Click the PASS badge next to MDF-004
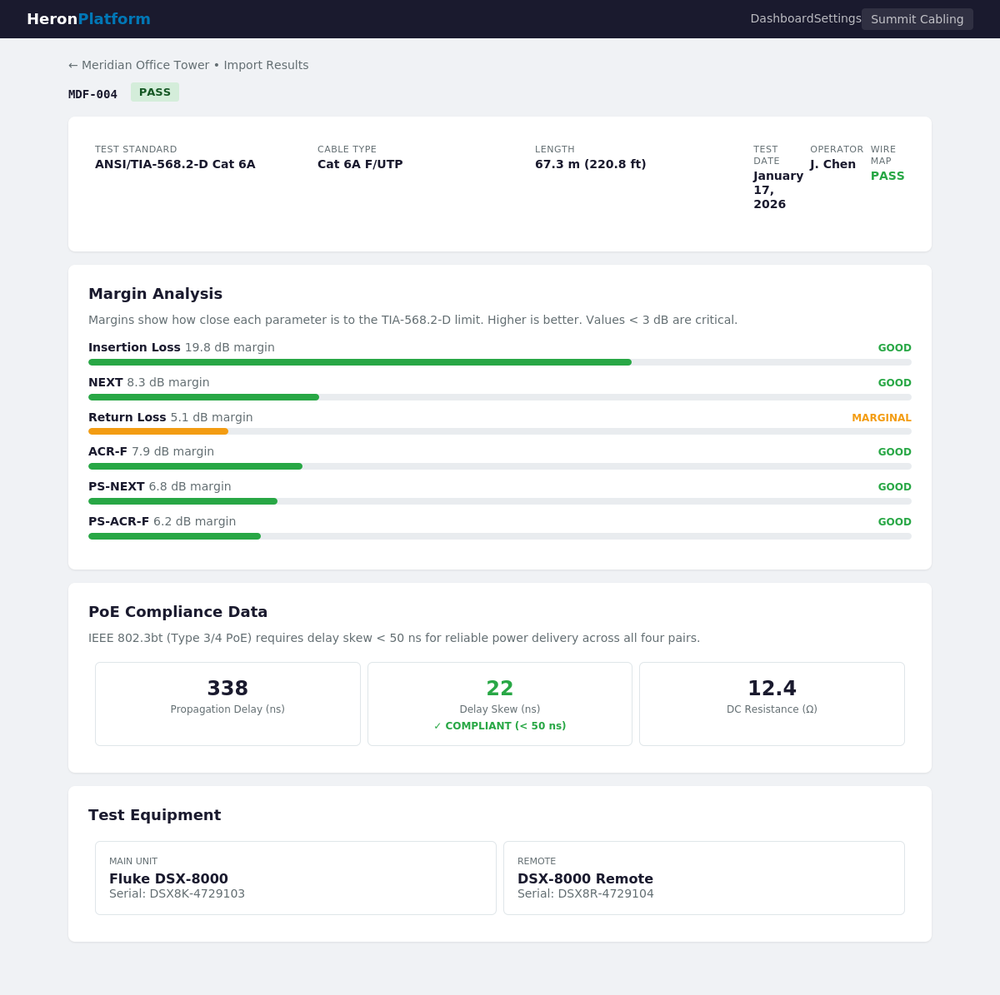 coord(155,91)
